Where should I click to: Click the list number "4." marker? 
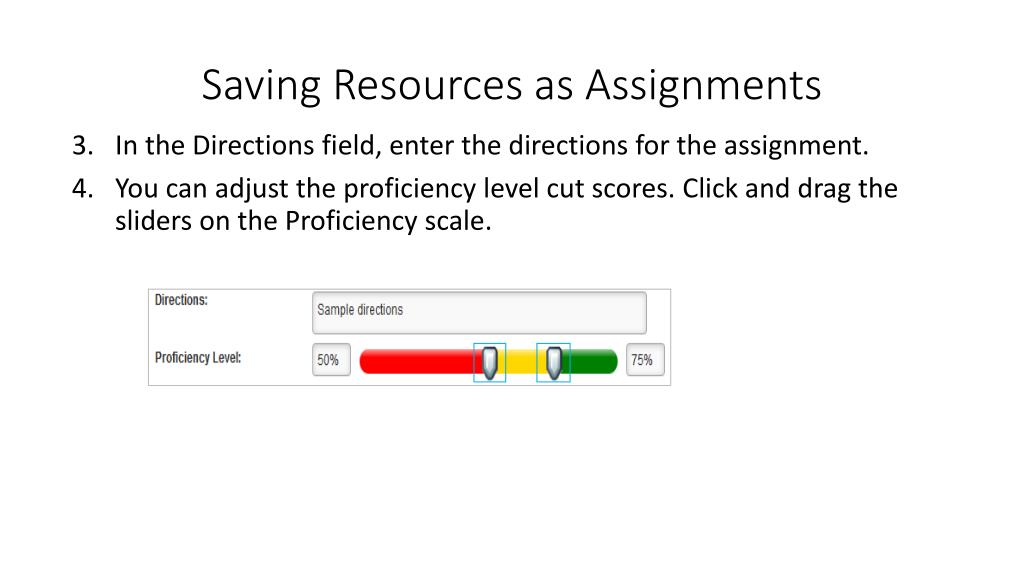pyautogui.click(x=82, y=189)
